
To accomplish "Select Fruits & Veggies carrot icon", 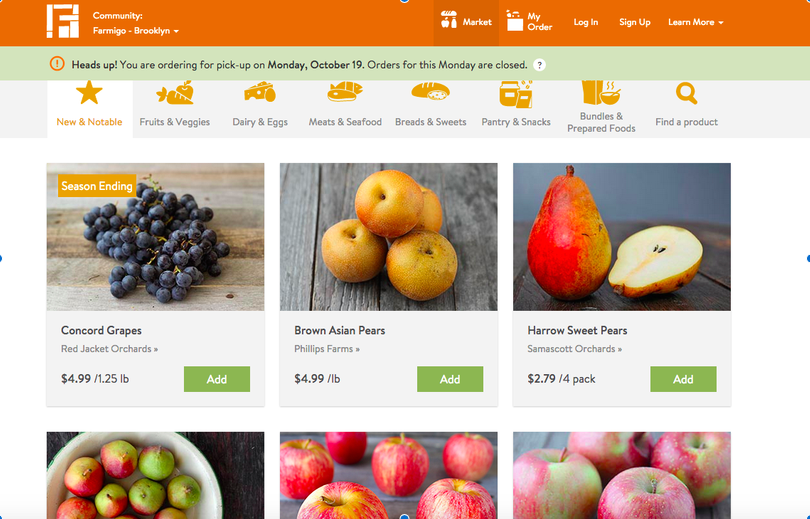I will coord(175,93).
